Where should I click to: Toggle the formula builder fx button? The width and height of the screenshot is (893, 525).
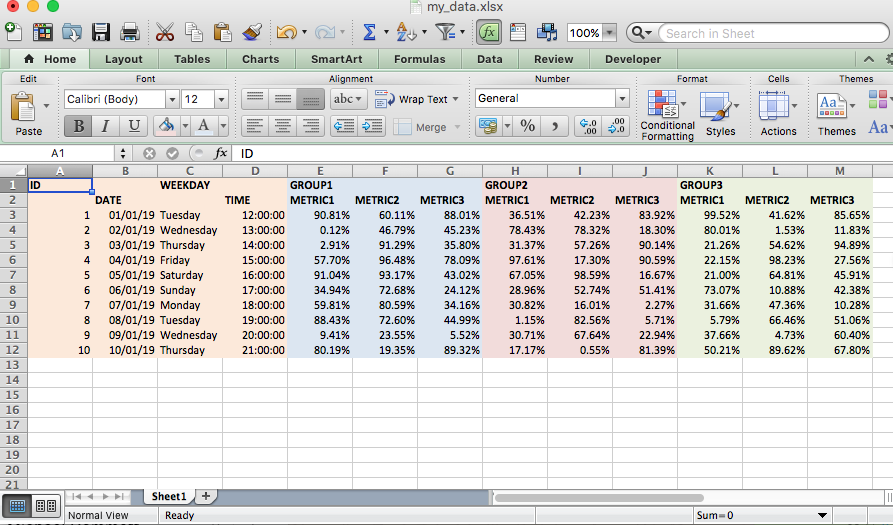coord(489,32)
